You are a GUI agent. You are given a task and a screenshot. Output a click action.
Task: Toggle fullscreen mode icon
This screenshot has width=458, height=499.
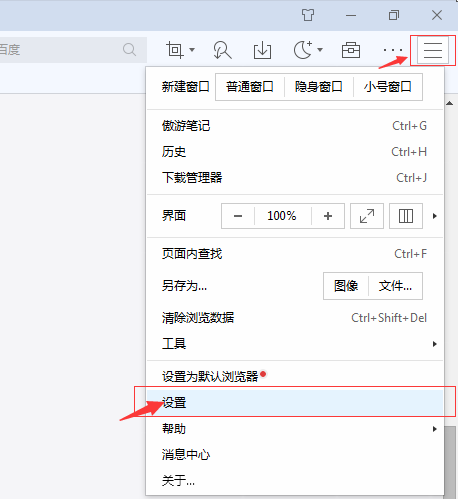(x=367, y=216)
